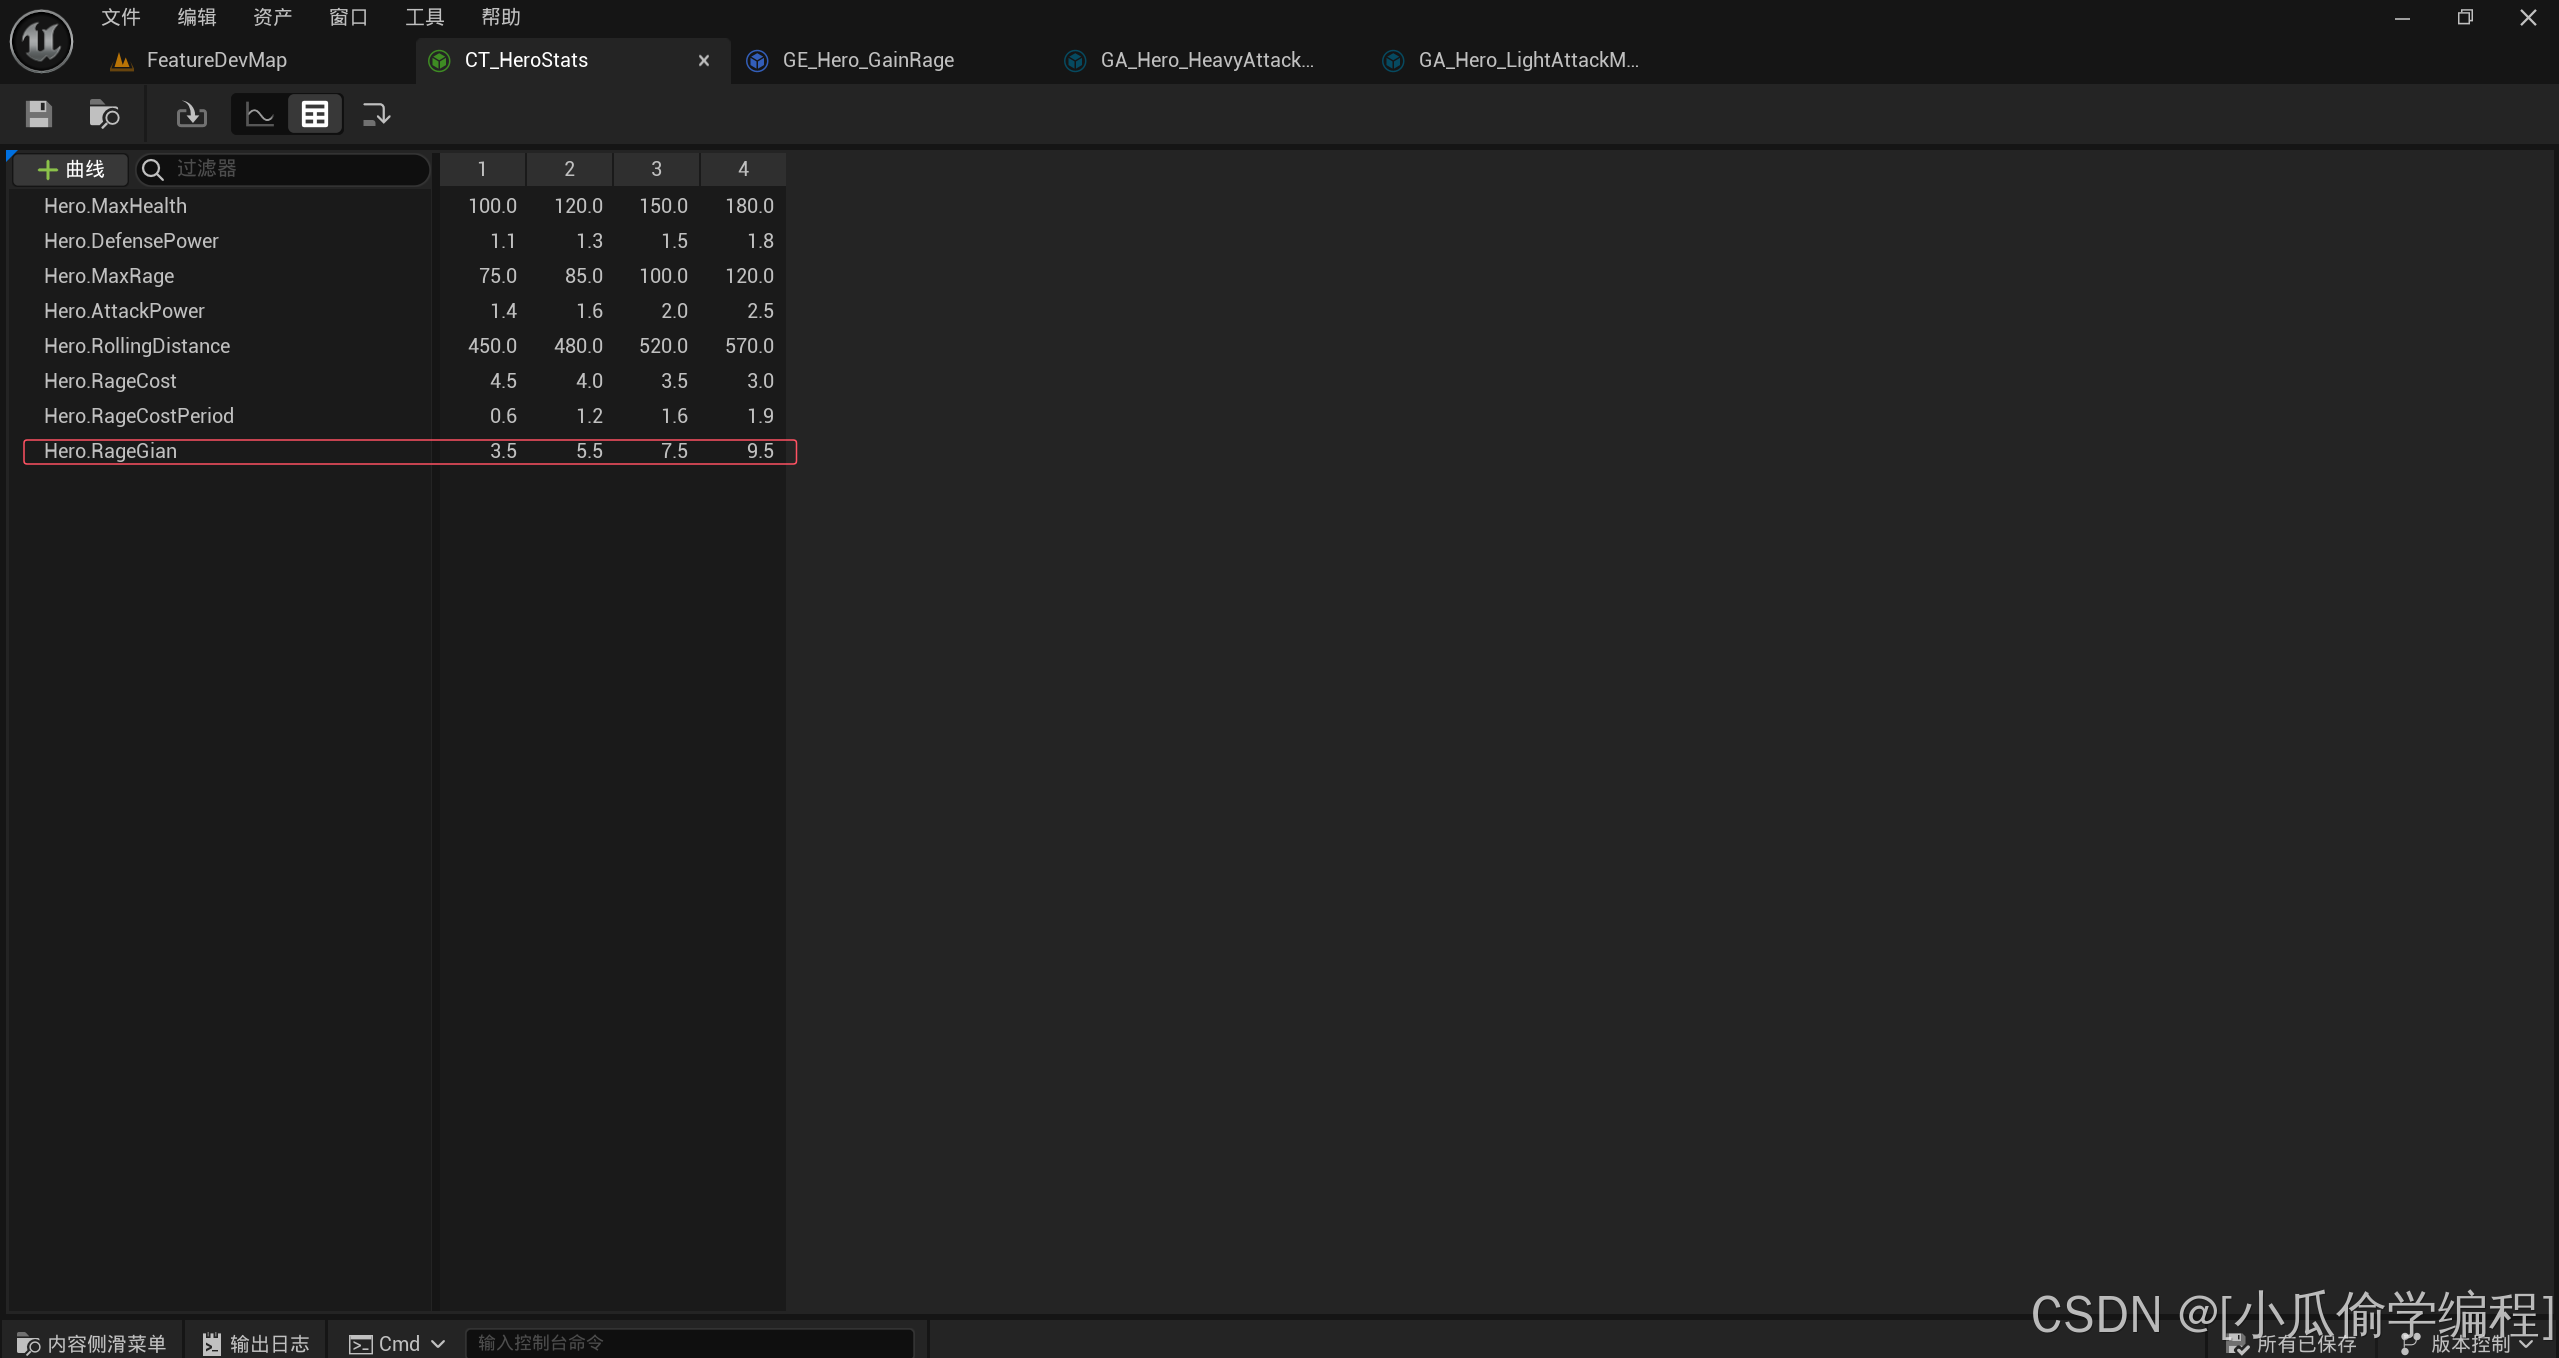This screenshot has height=1358, width=2559.
Task: Switch to curve graph view icon
Action: pos(260,114)
